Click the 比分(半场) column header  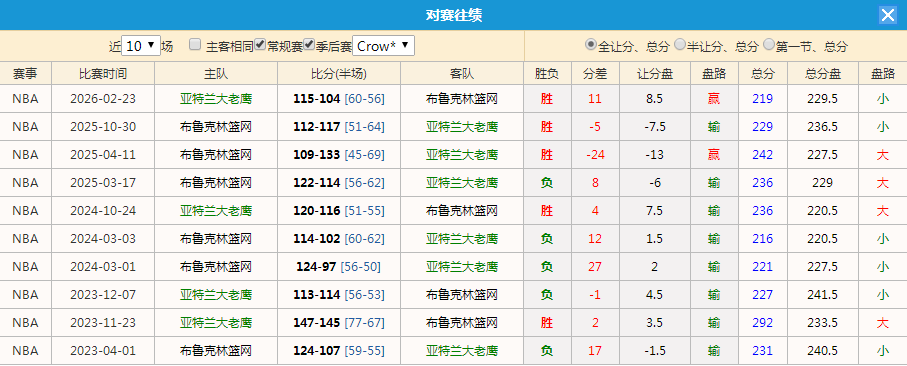tap(339, 73)
